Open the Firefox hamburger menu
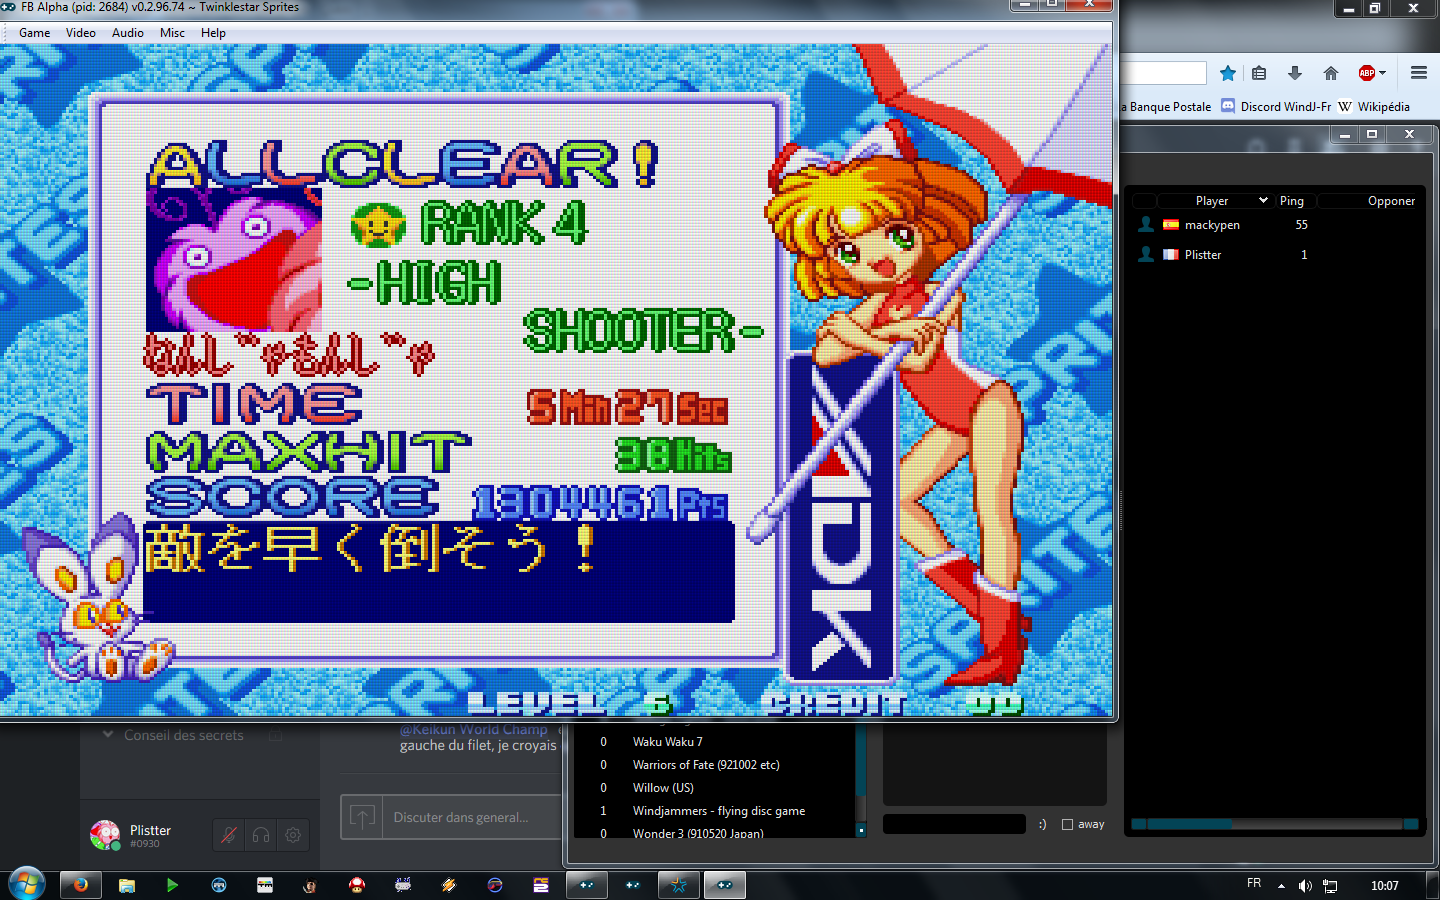Image resolution: width=1440 pixels, height=900 pixels. click(x=1419, y=73)
